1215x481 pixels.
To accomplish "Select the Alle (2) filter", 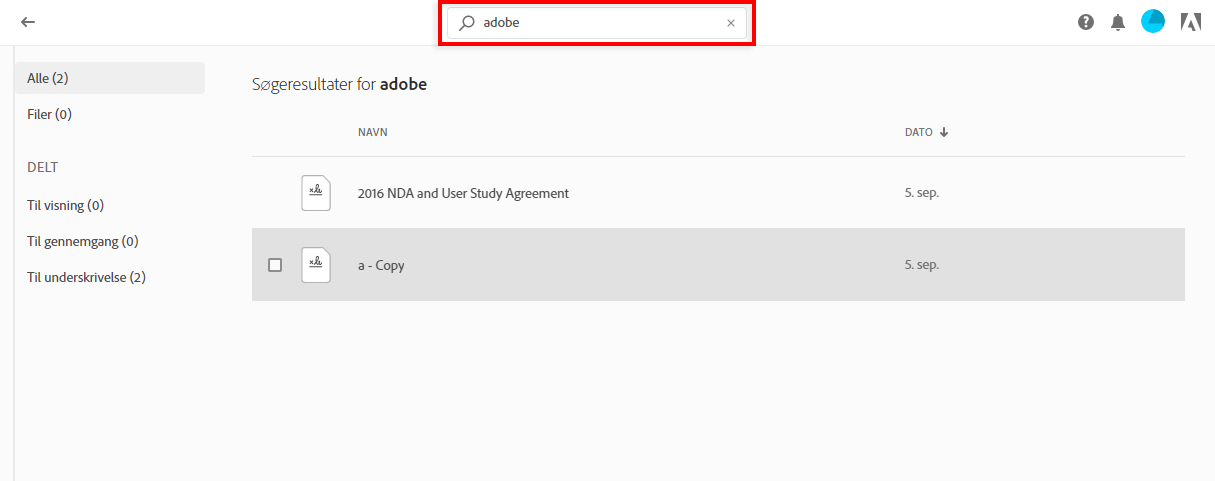I will point(110,78).
